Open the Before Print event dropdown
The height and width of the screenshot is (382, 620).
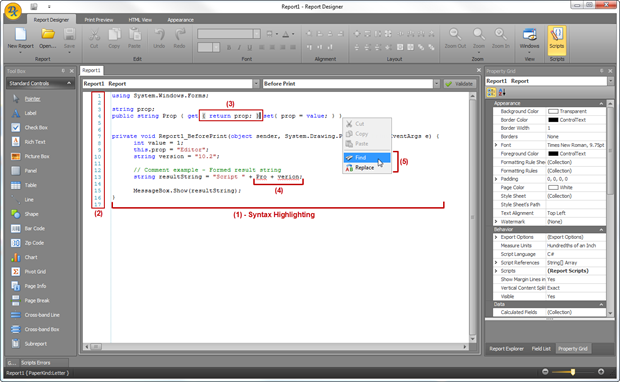click(x=437, y=84)
